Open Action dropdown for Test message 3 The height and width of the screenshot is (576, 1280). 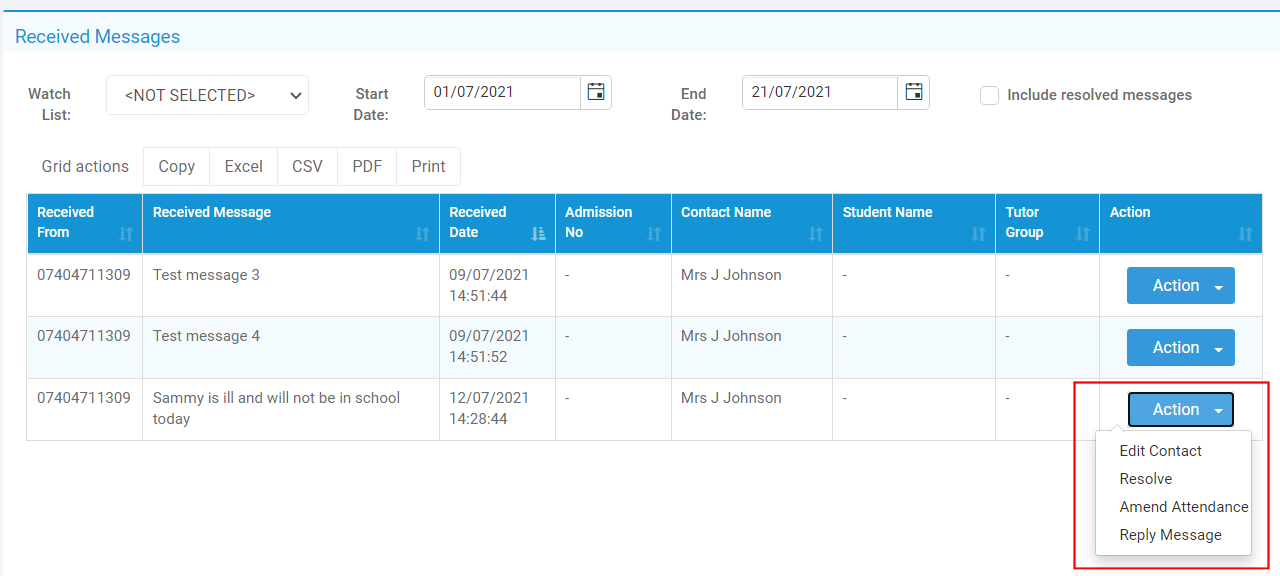pos(1180,286)
